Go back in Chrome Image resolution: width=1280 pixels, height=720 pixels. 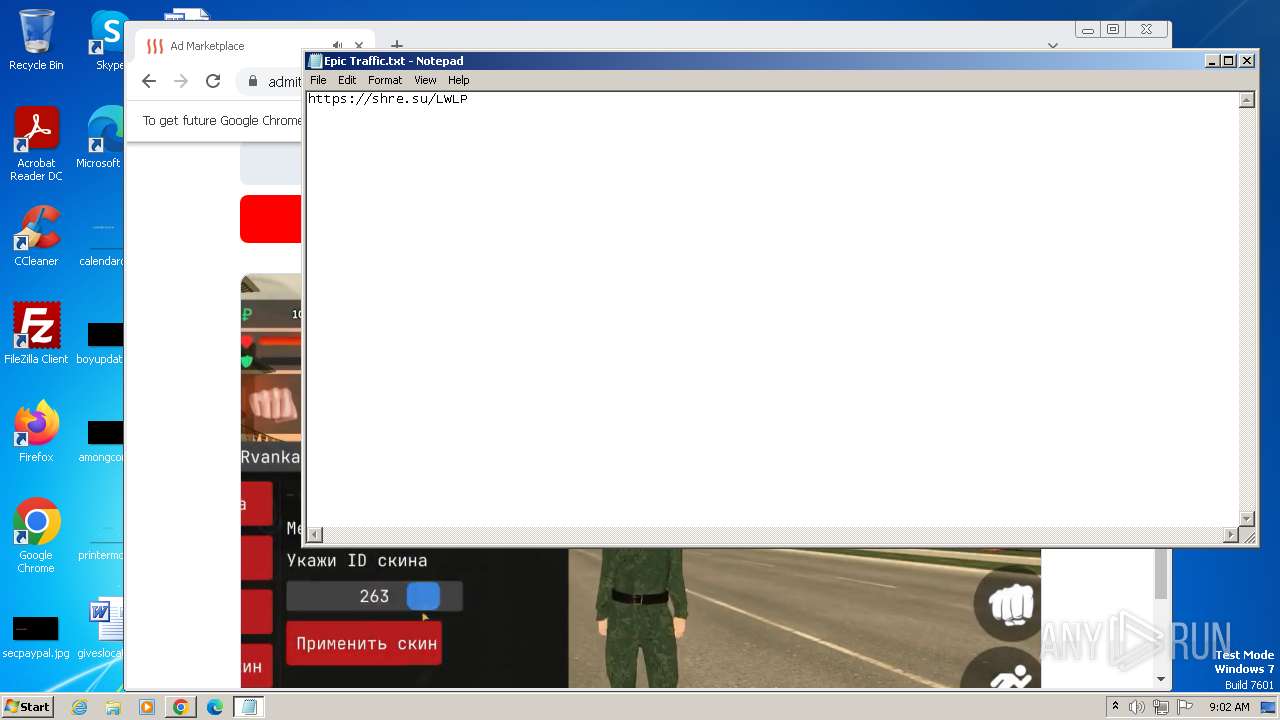(149, 82)
